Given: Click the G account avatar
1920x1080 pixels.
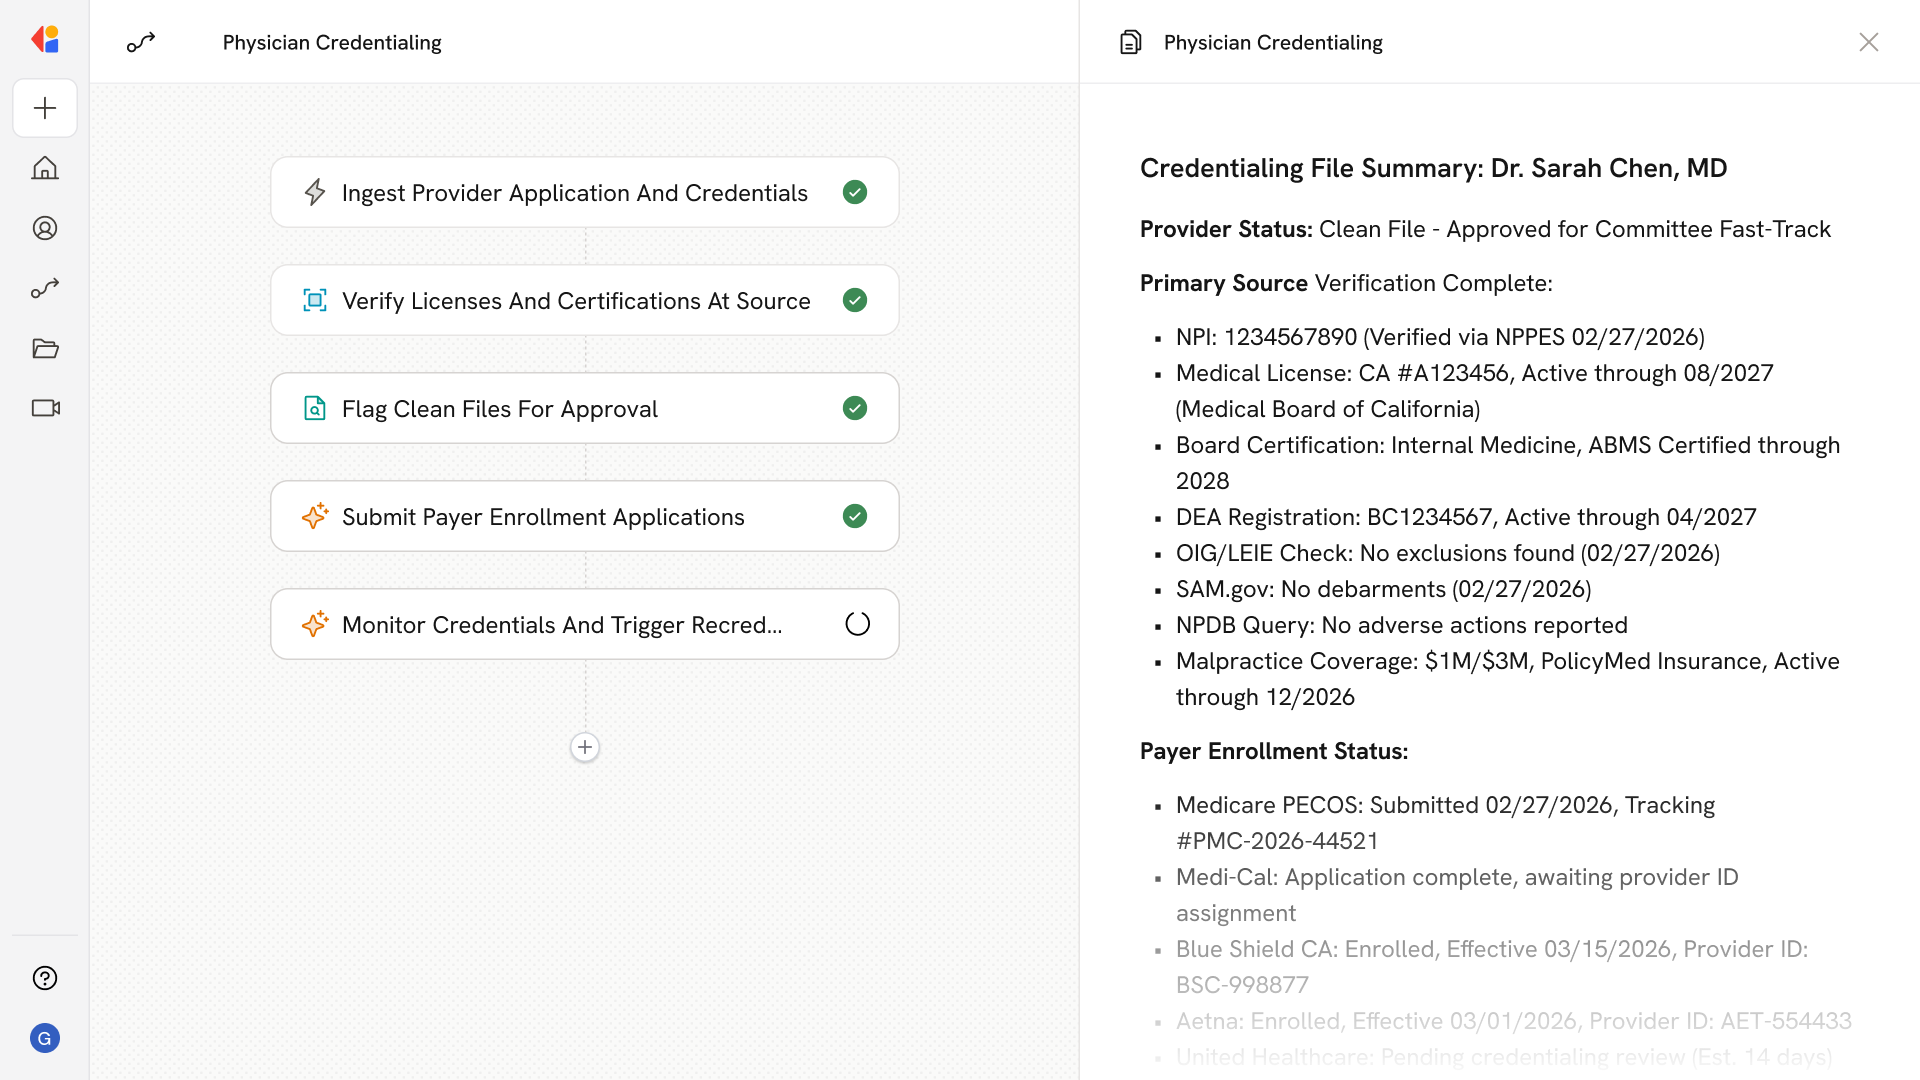Looking at the screenshot, I should [x=45, y=1038].
